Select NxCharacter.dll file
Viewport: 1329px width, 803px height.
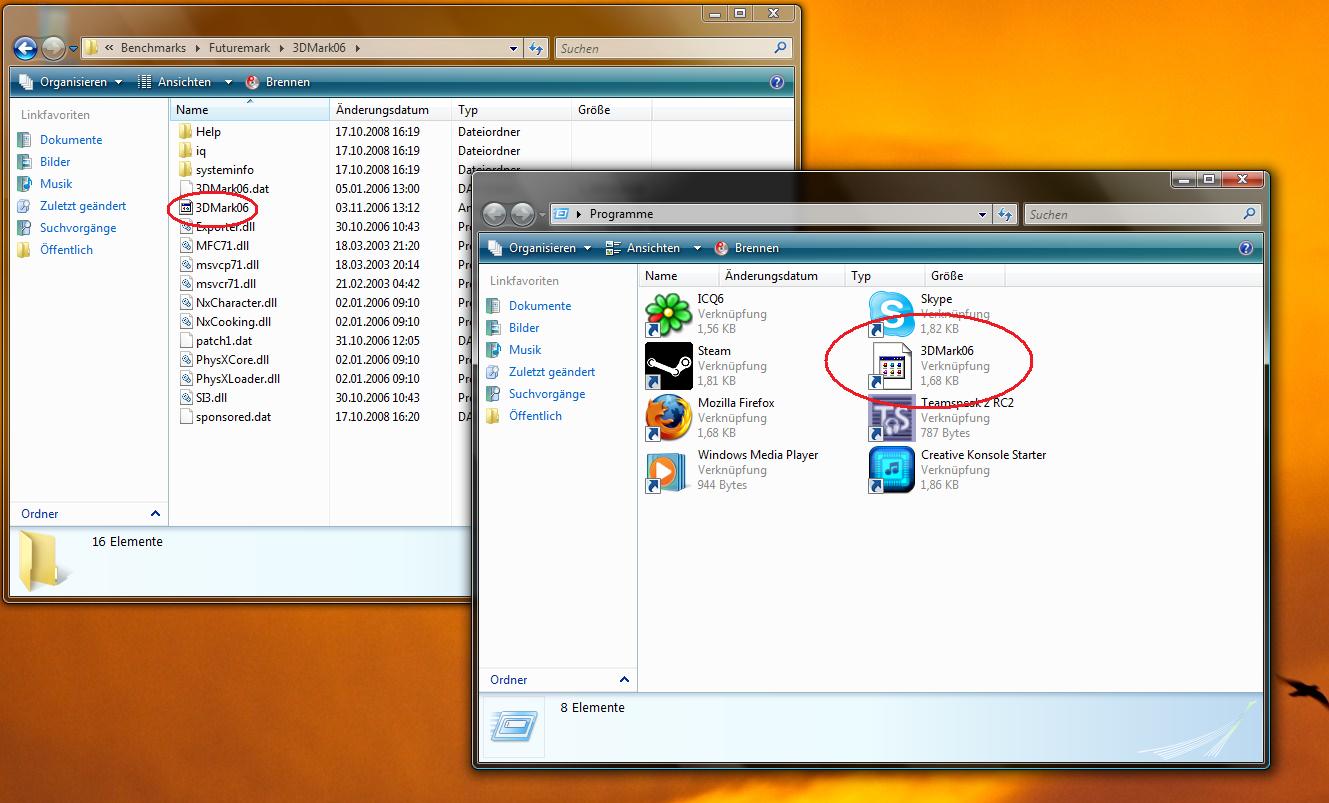click(228, 303)
